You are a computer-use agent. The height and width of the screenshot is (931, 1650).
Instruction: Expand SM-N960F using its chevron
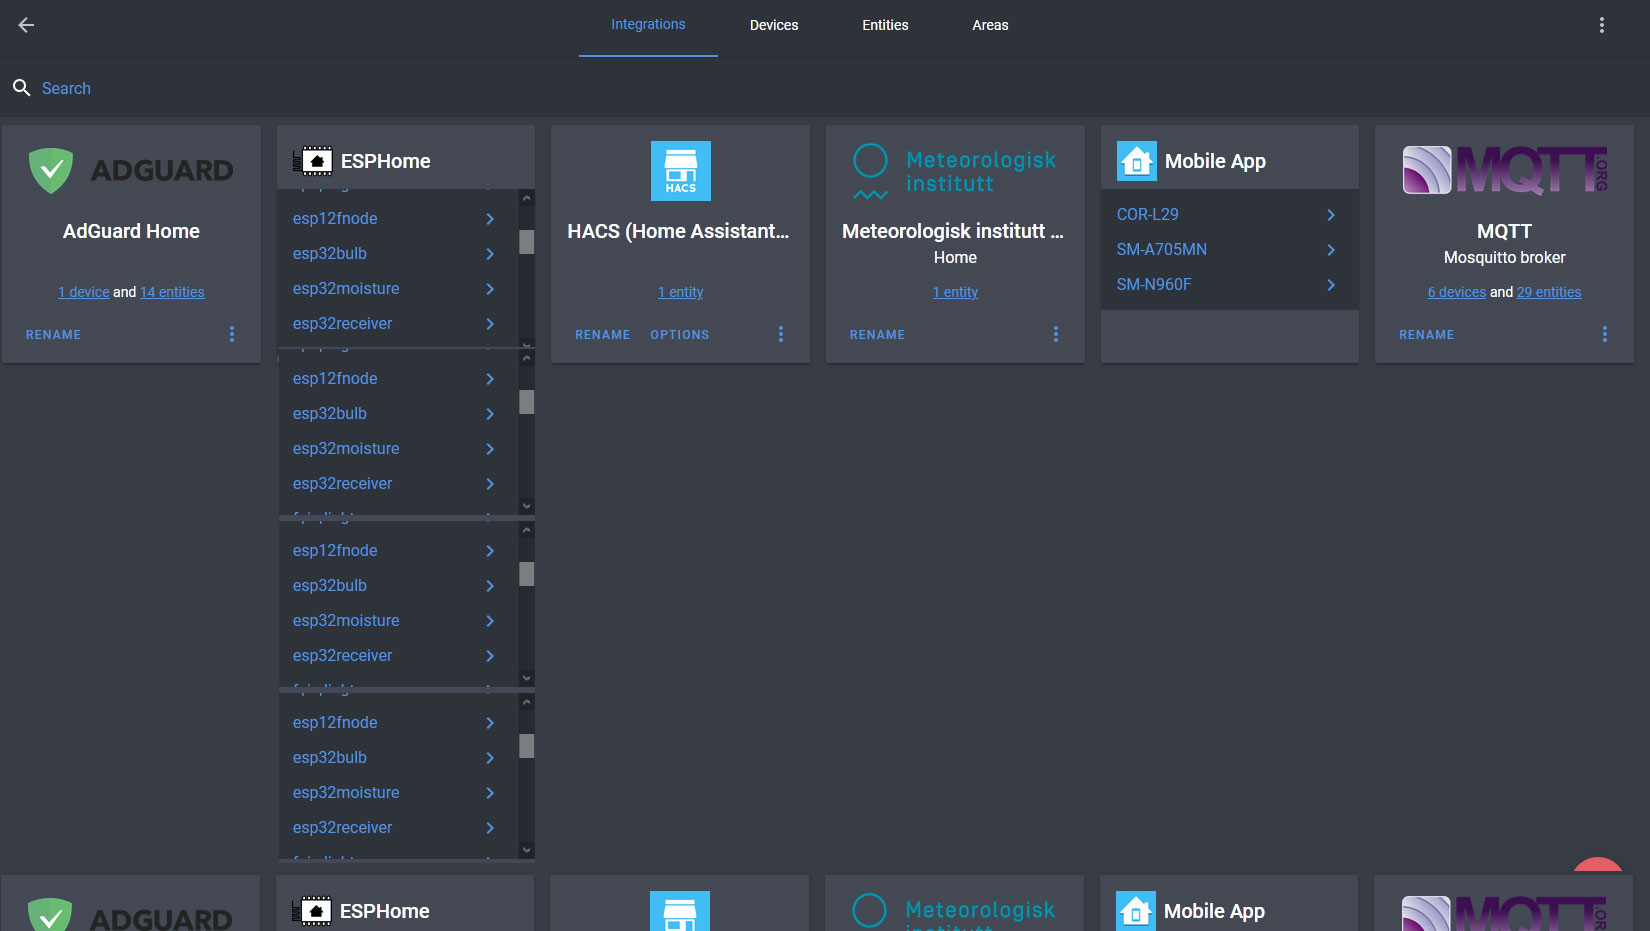pyautogui.click(x=1331, y=285)
